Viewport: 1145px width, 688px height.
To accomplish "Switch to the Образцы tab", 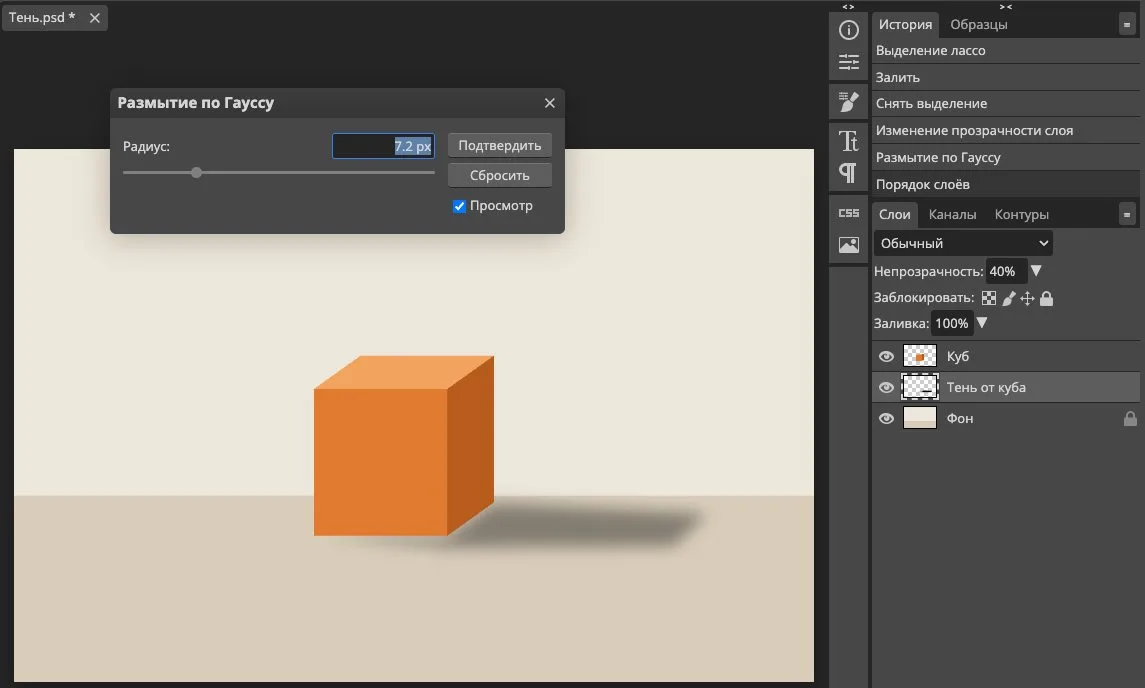I will (979, 25).
